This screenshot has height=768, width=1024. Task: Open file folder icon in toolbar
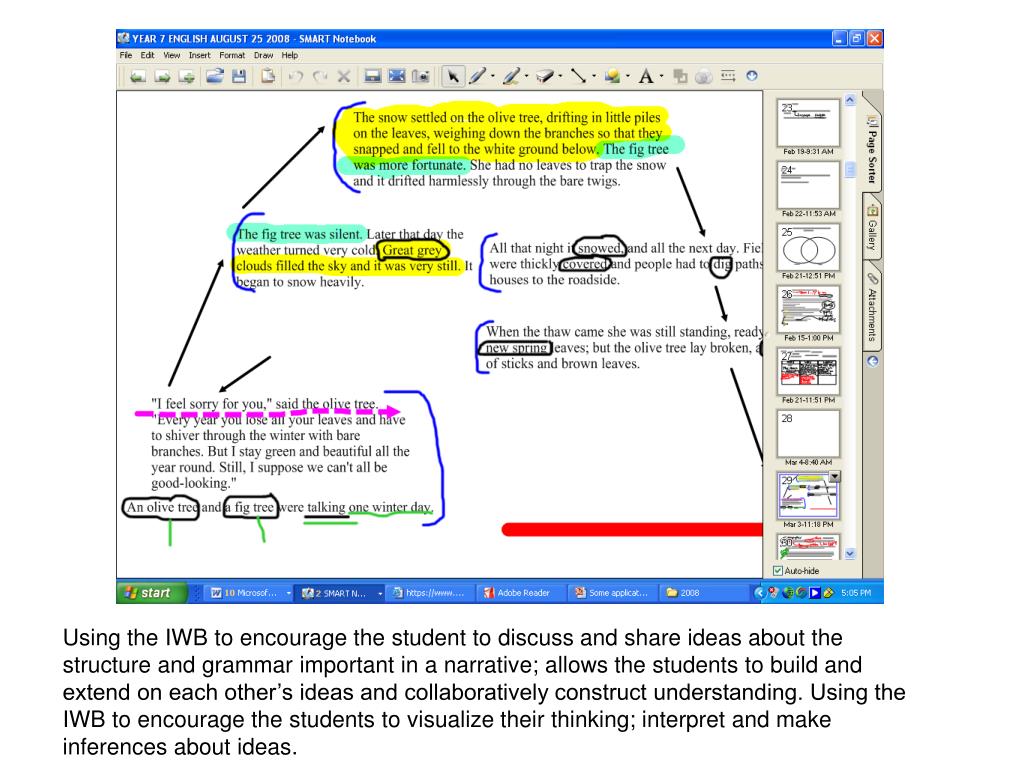215,76
